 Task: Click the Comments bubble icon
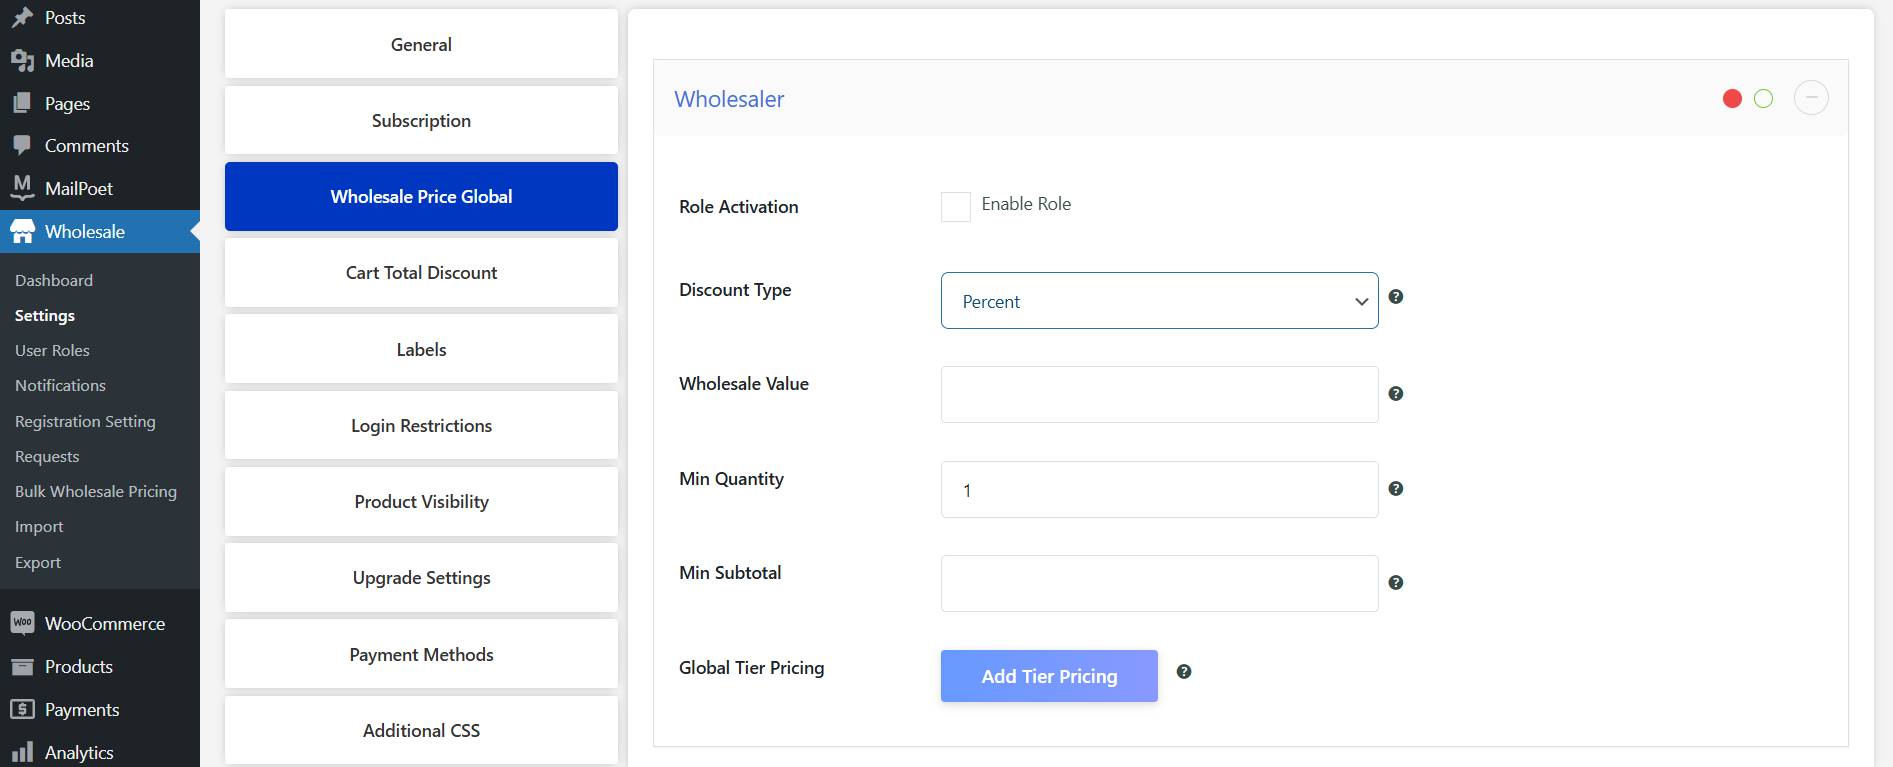click(22, 145)
